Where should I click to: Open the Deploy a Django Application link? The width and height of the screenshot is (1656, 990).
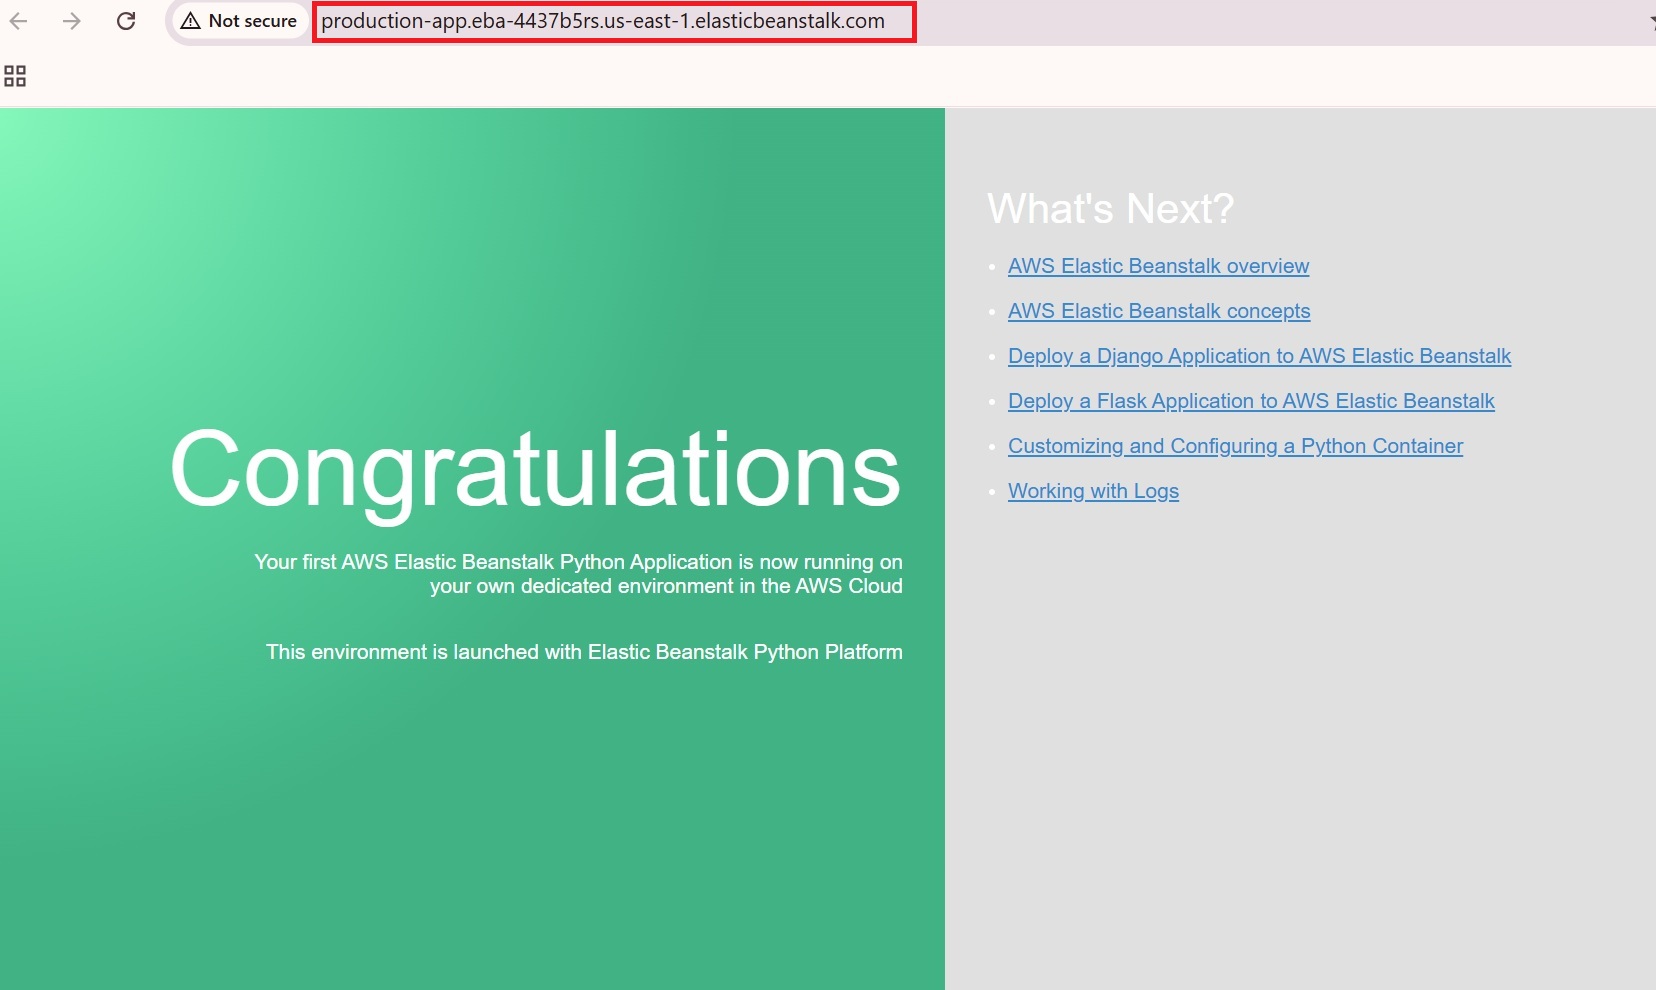[x=1259, y=356]
